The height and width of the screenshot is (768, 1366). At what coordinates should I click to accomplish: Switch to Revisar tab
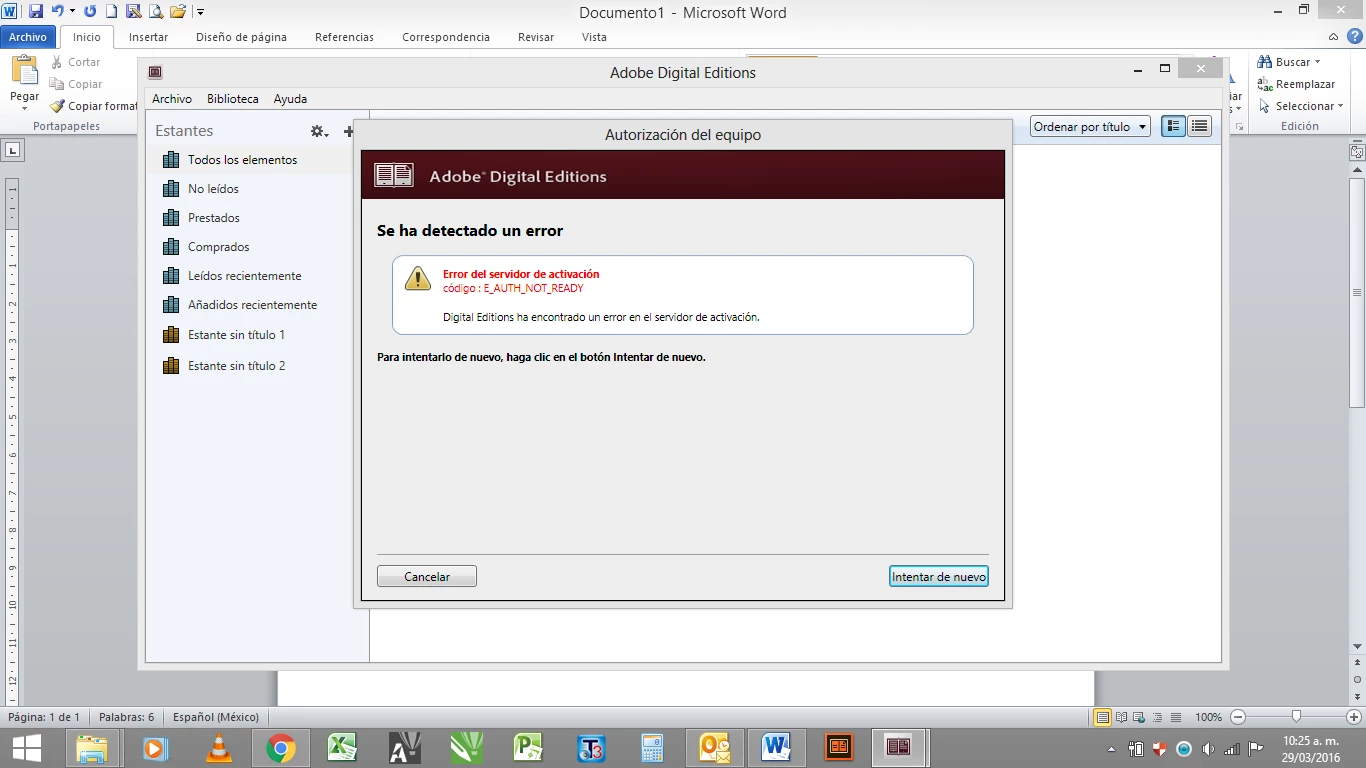pyautogui.click(x=536, y=37)
